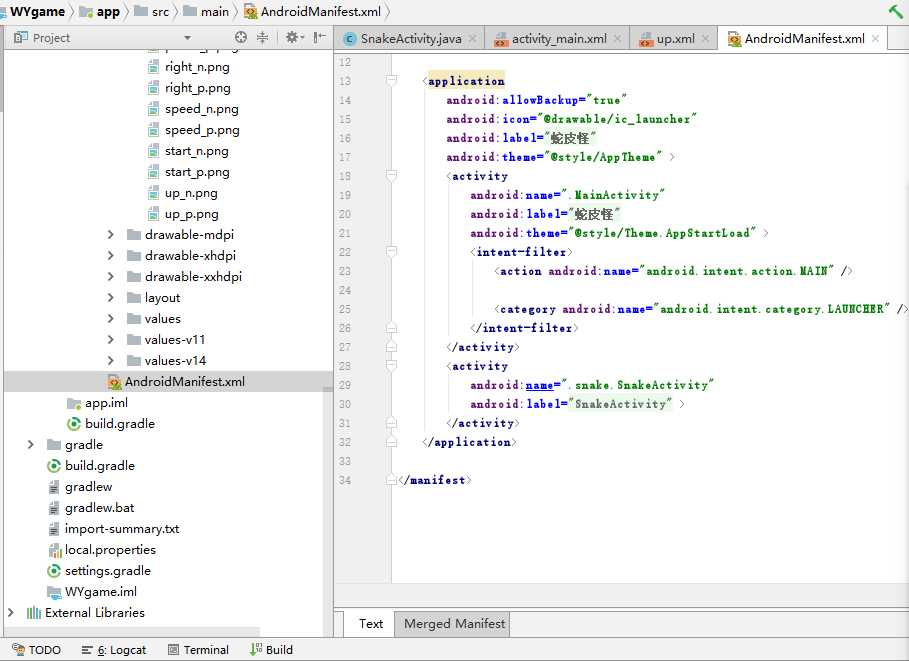Click line number 34 in the gutter
Image resolution: width=909 pixels, height=661 pixels.
pos(345,480)
